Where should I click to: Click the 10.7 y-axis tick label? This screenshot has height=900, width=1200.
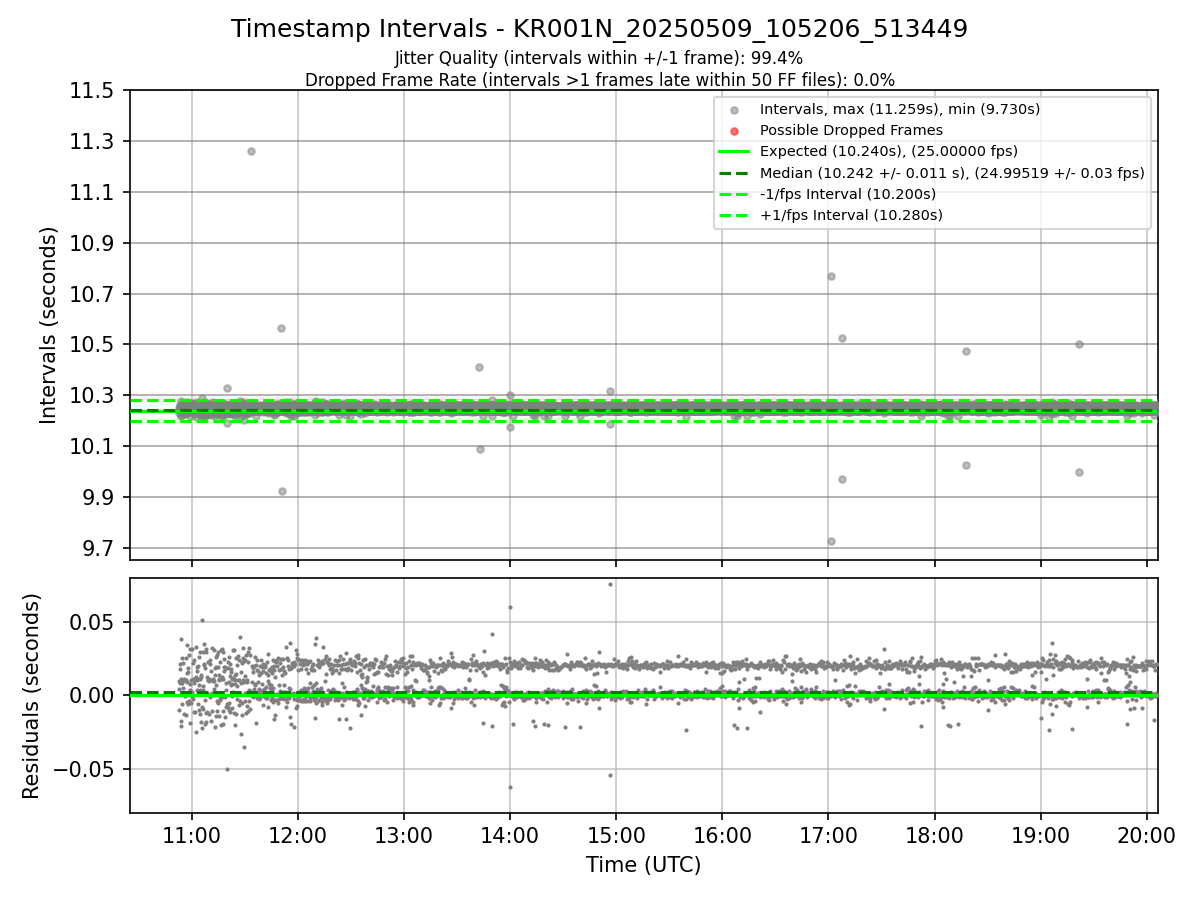pyautogui.click(x=94, y=294)
